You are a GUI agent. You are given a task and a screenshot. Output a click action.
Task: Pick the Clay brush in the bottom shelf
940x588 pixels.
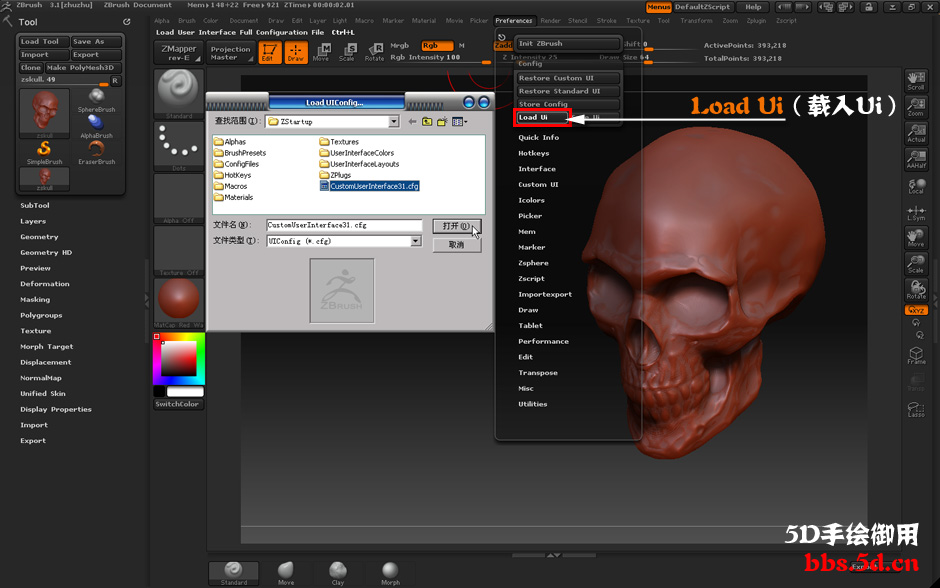pyautogui.click(x=338, y=573)
